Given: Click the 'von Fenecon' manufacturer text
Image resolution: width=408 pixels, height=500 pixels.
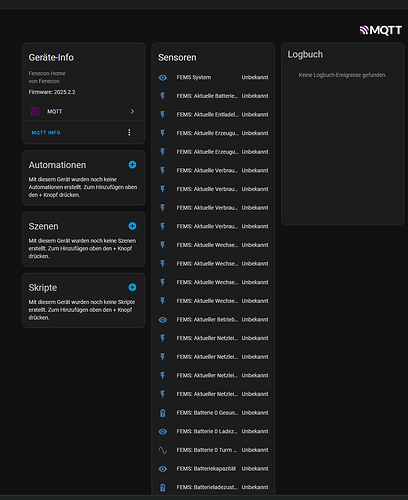Looking at the screenshot, I should 44,81.
